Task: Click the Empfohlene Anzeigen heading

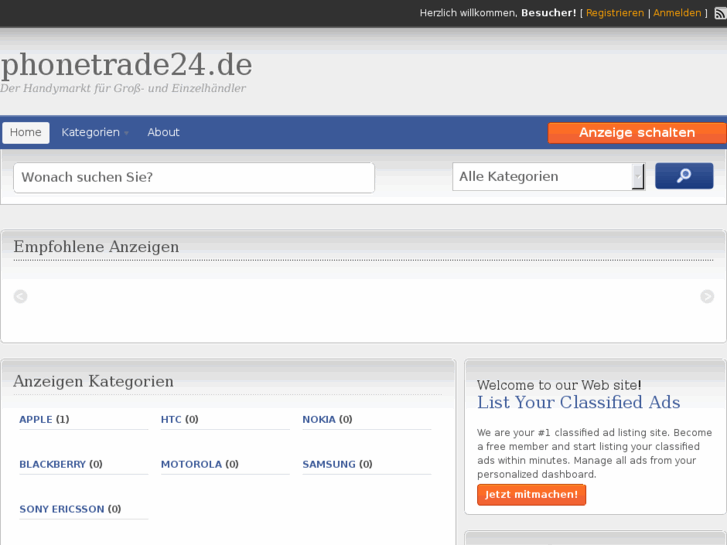Action: (x=96, y=246)
